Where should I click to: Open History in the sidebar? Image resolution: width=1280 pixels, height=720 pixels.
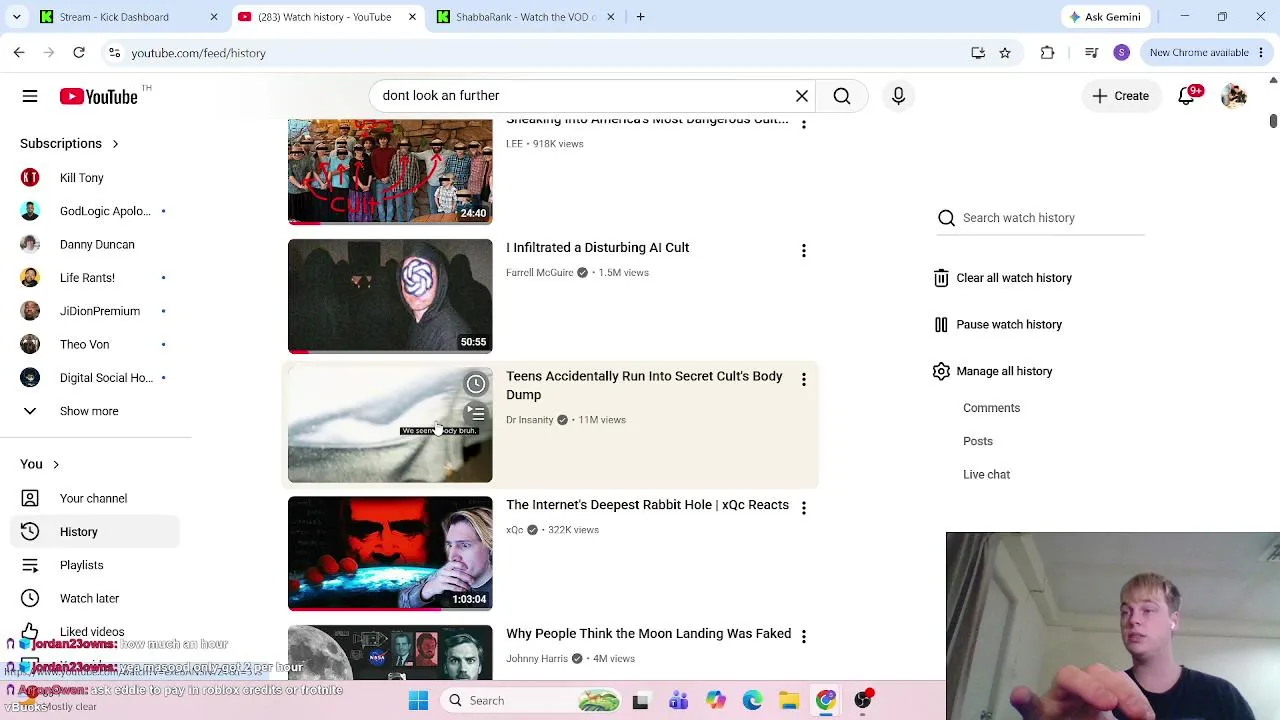coord(96,532)
